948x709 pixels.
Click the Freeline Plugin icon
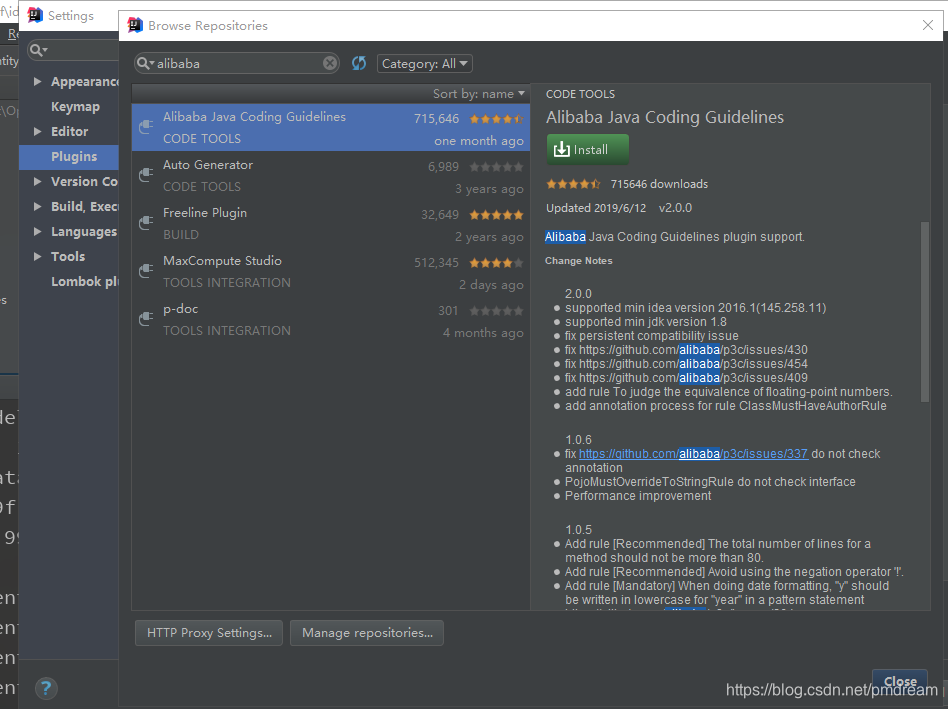click(146, 223)
